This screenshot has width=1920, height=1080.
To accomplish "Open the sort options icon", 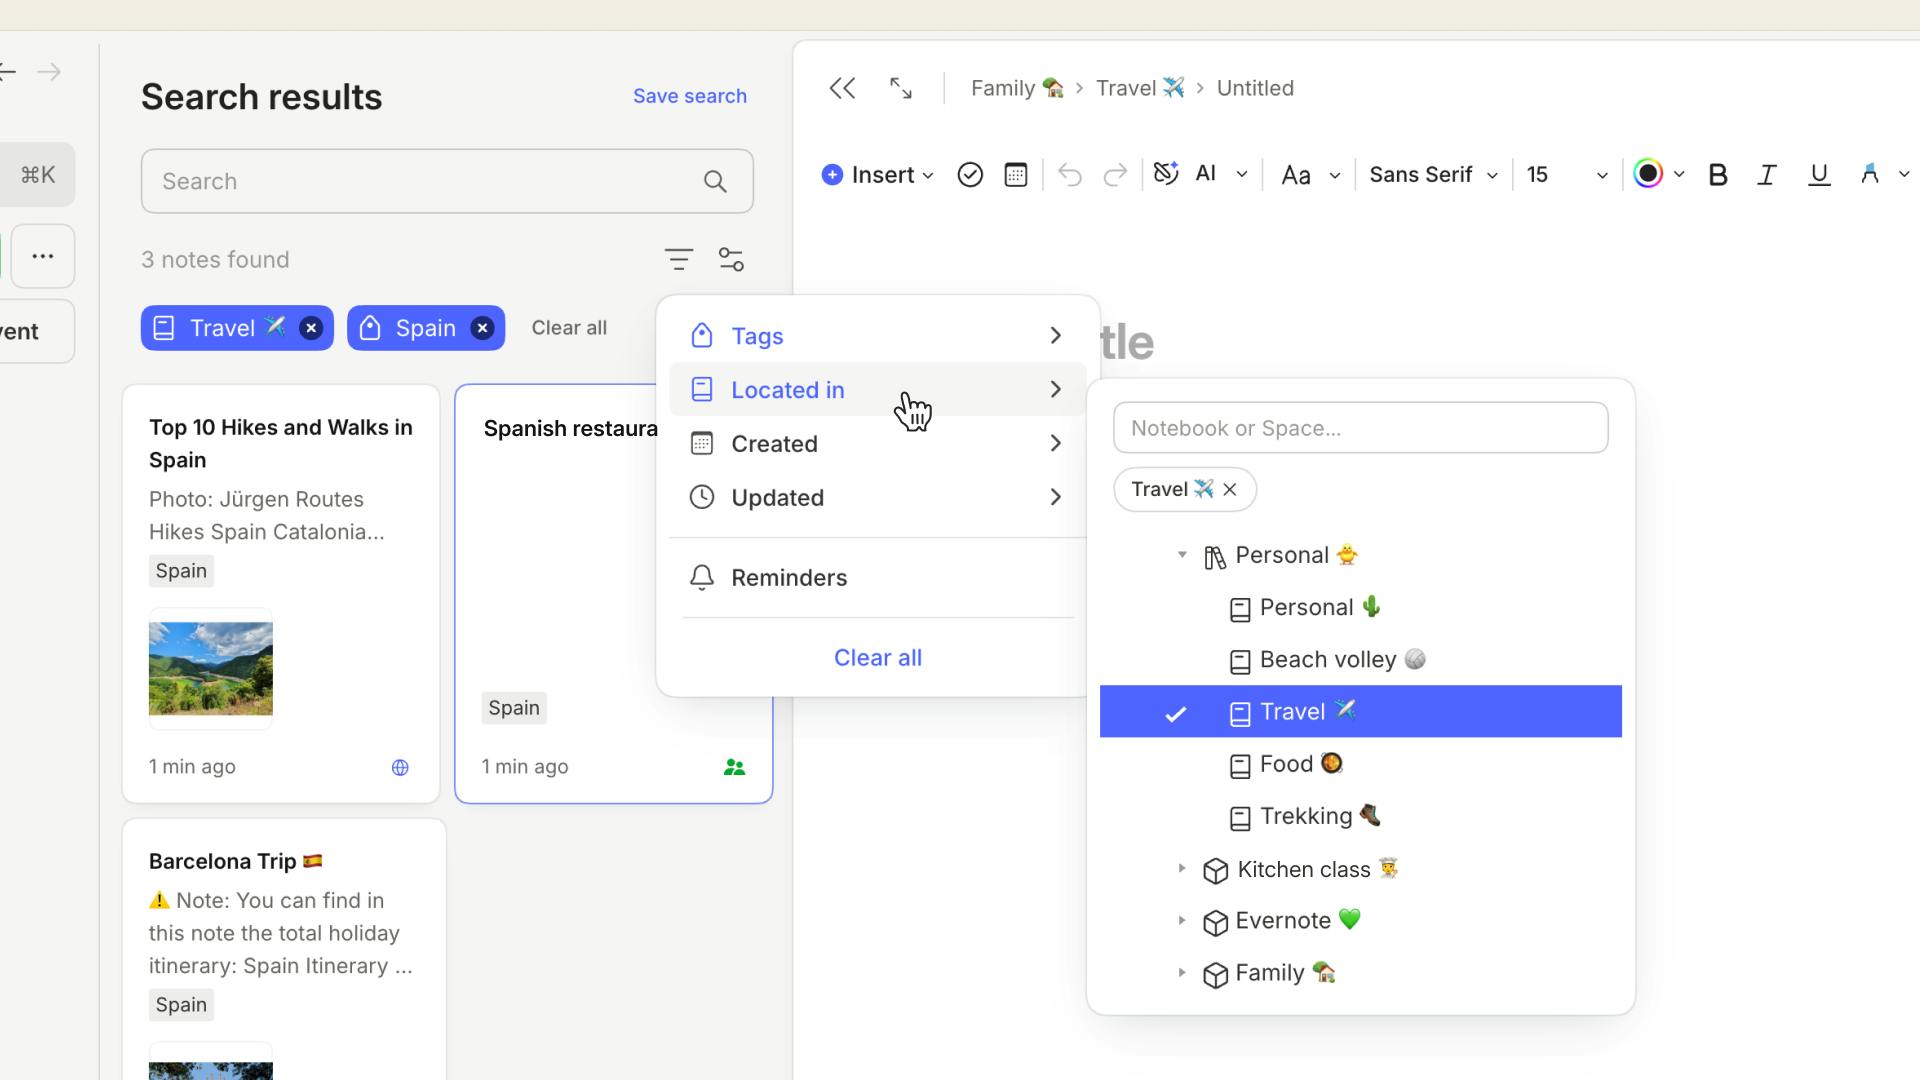I will point(678,260).
